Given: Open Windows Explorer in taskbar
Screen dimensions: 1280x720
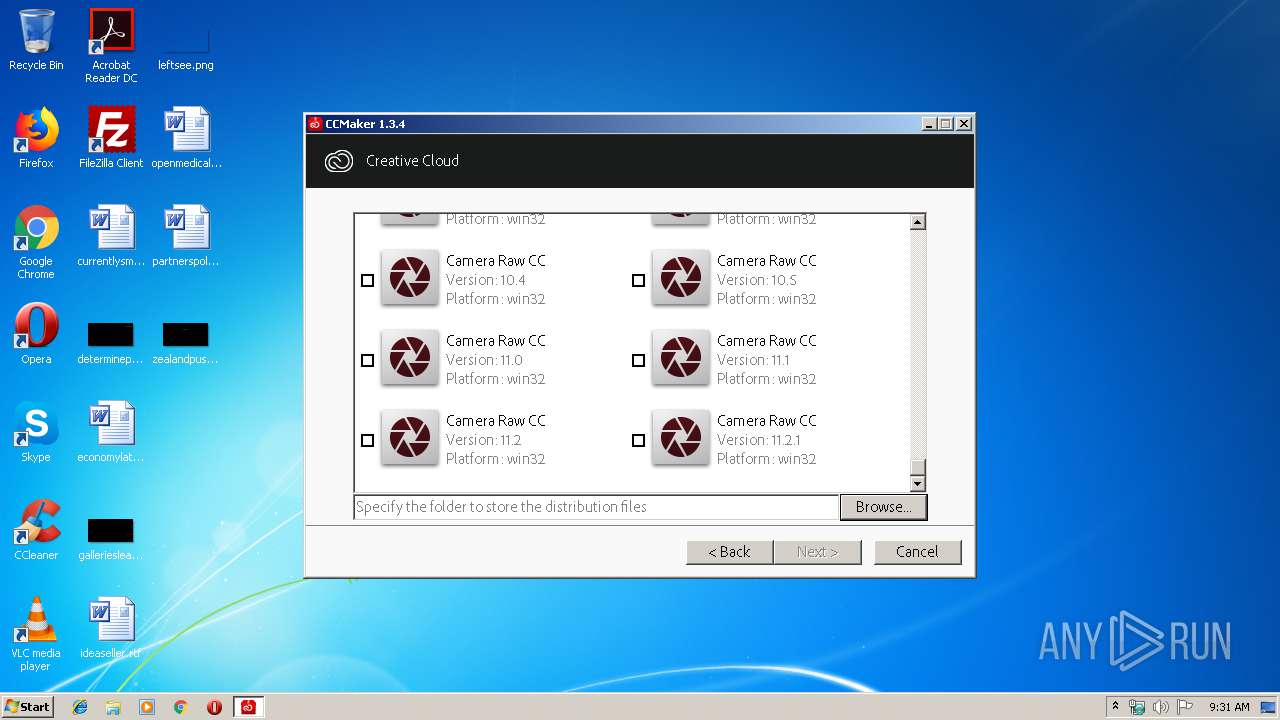Looking at the screenshot, I should 113,707.
